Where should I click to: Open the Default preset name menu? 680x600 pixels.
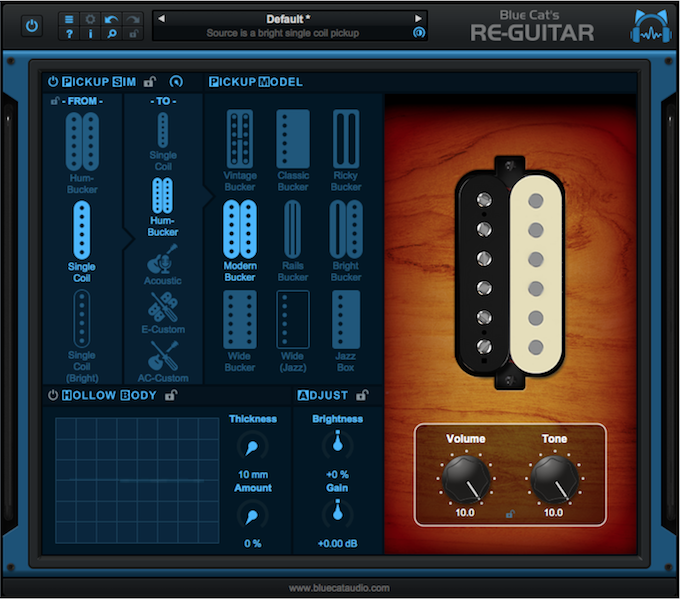point(288,19)
